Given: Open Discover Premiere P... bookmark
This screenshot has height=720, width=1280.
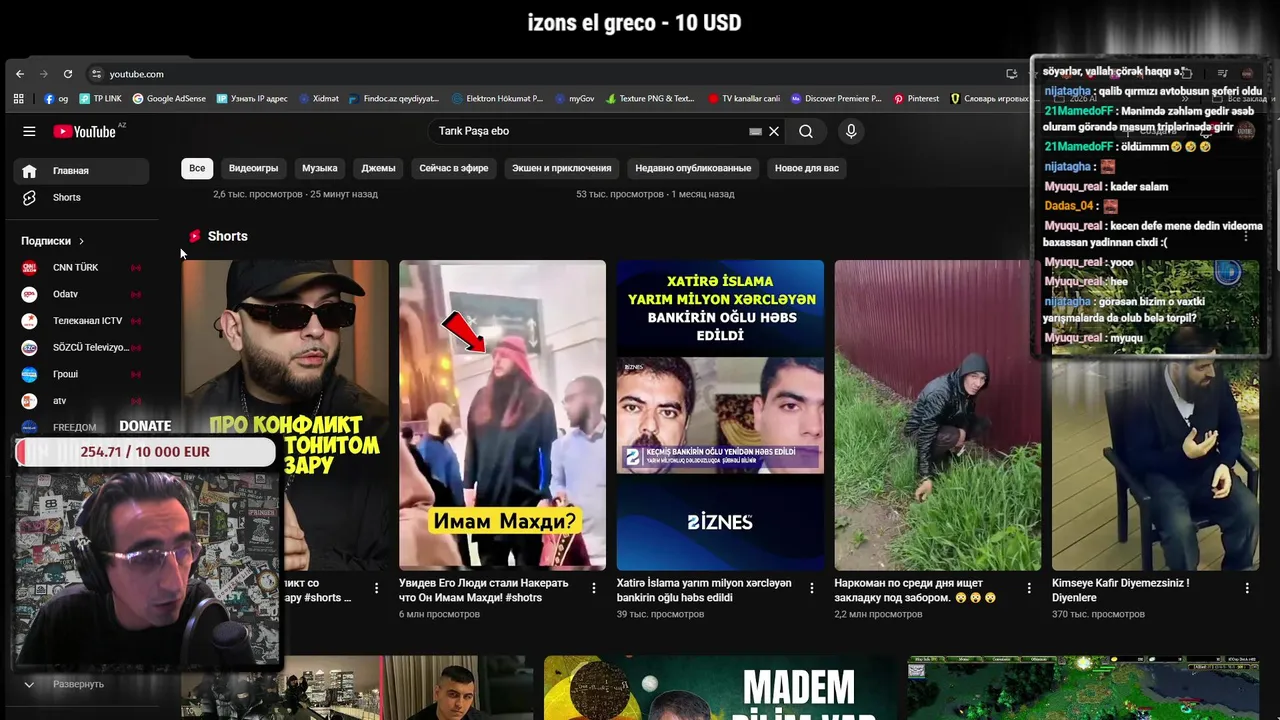Looking at the screenshot, I should click(x=836, y=99).
